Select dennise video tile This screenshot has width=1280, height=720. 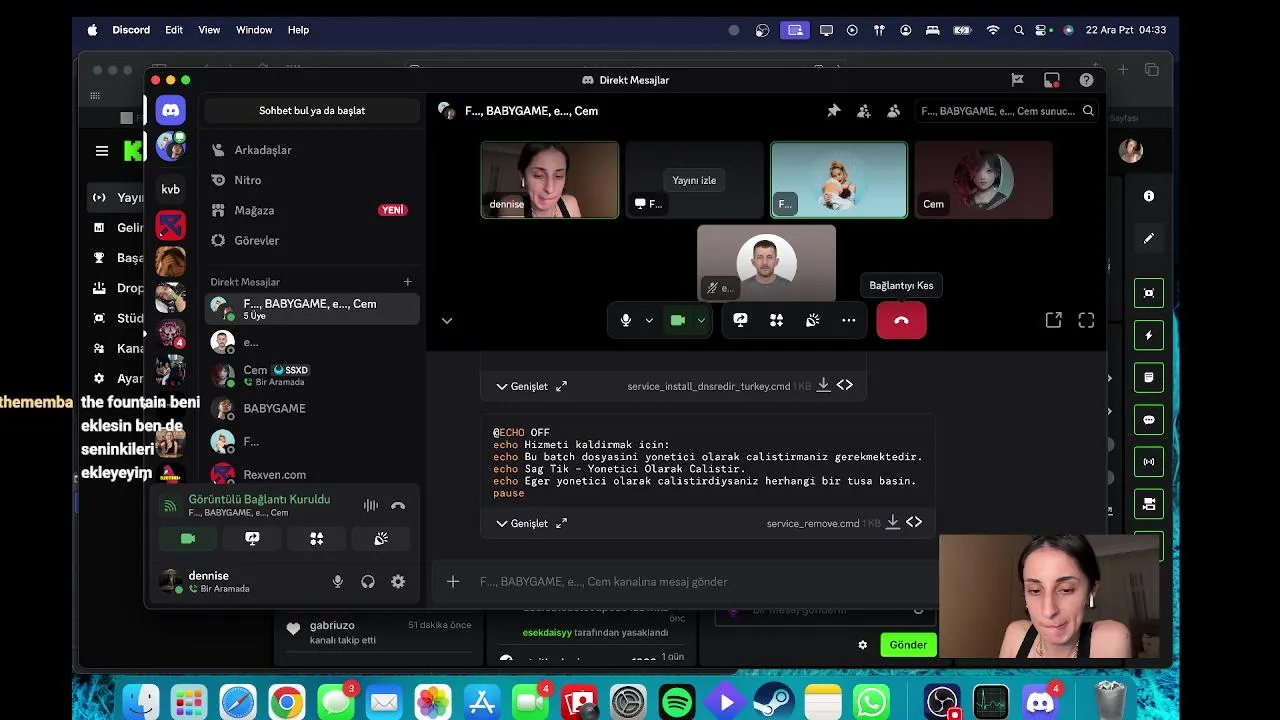tap(550, 180)
